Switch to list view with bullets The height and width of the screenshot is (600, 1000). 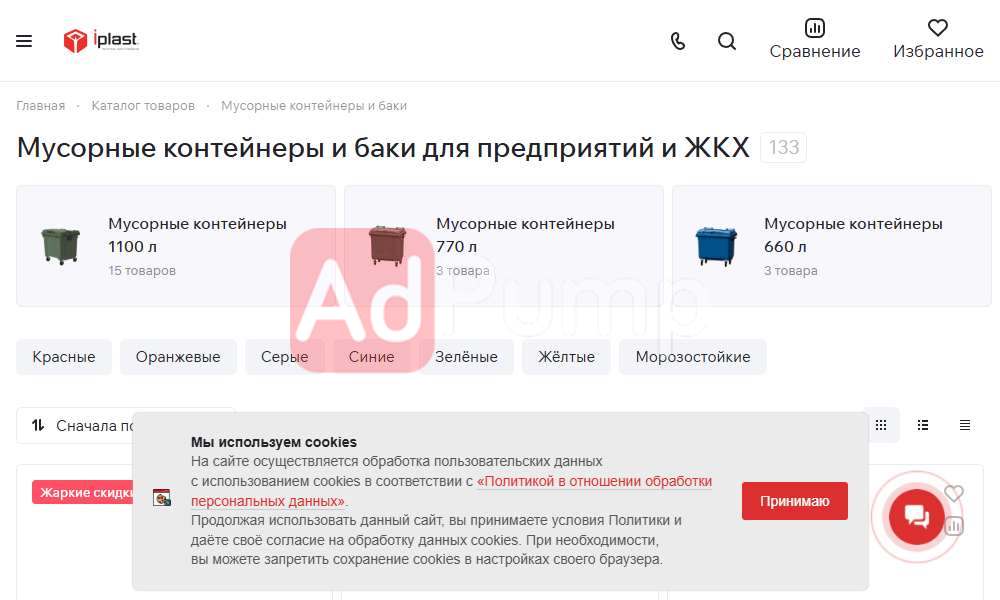(x=923, y=425)
